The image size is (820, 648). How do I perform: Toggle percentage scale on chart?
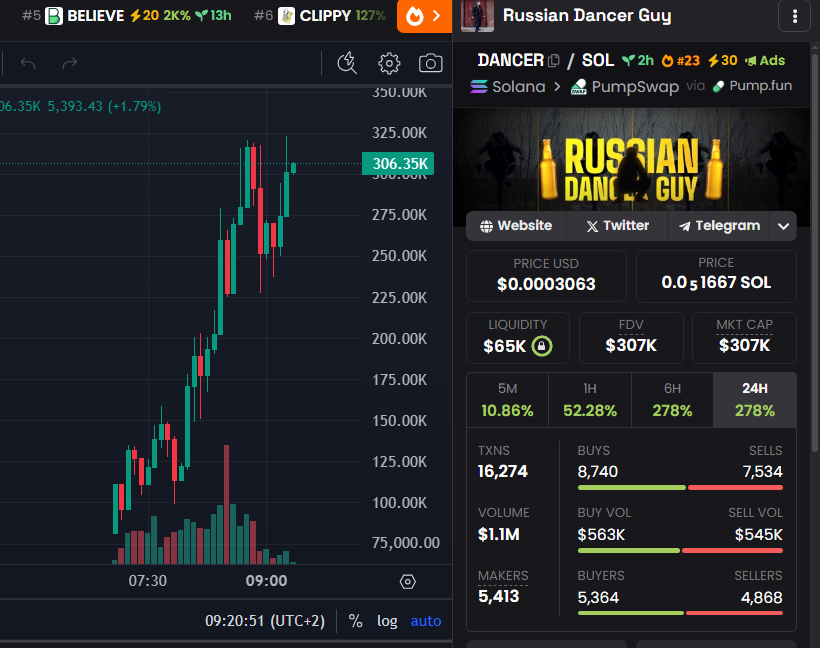point(356,621)
